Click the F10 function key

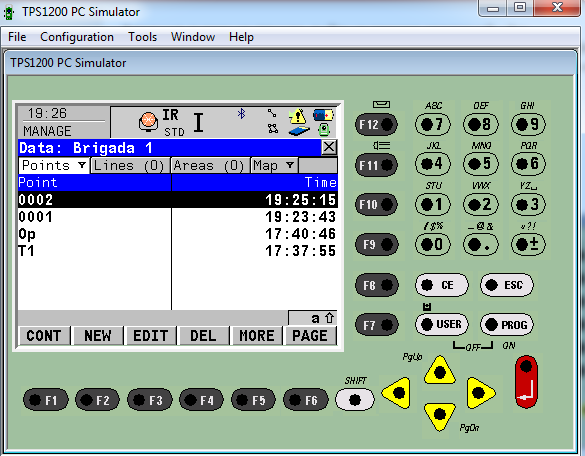point(376,204)
